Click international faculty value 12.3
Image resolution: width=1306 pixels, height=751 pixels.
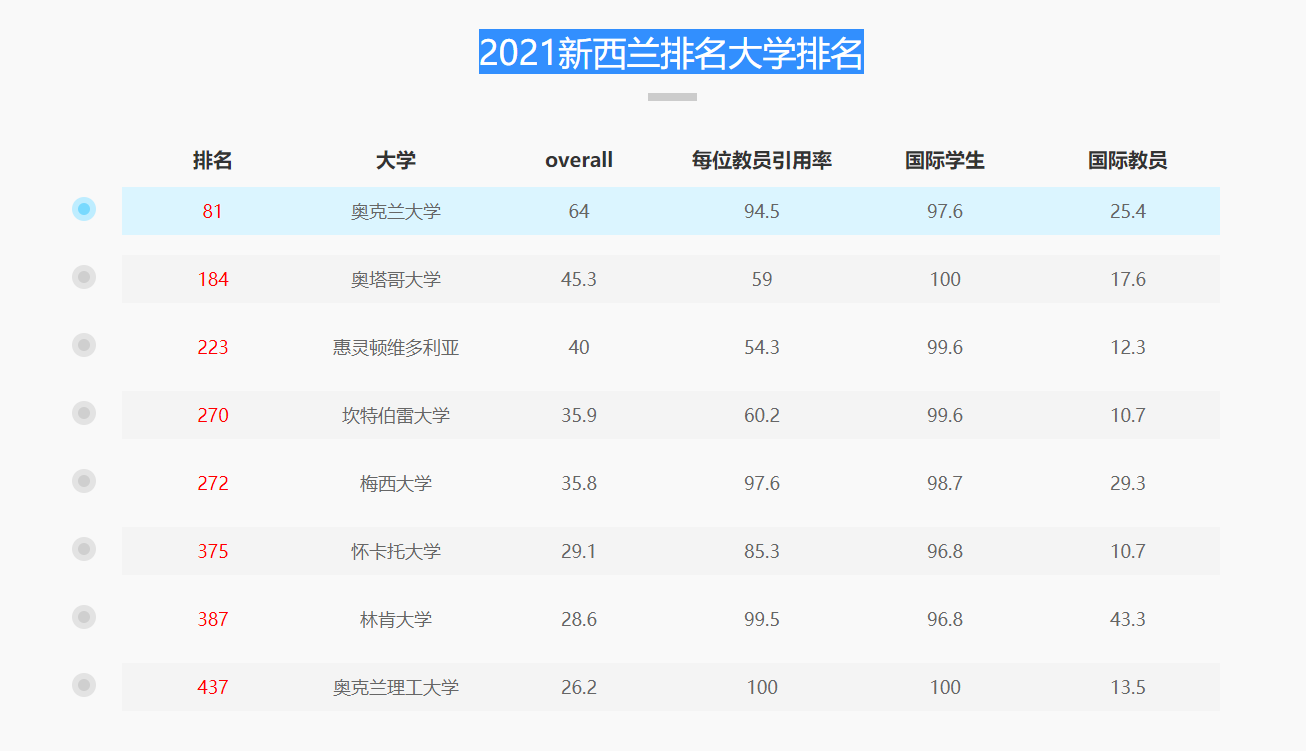[1128, 347]
